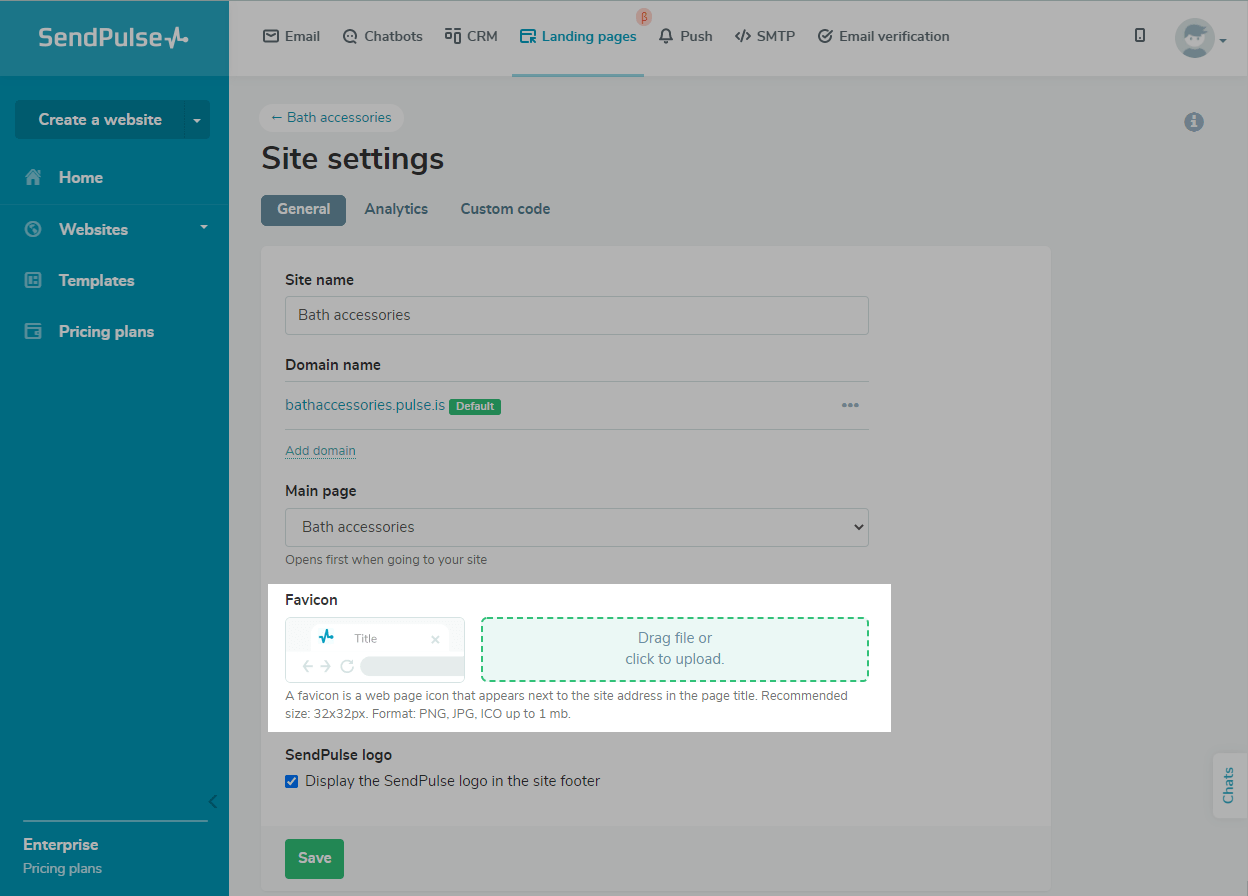The width and height of the screenshot is (1248, 896).
Task: Click the beta badge on Landing pages
Action: click(644, 17)
